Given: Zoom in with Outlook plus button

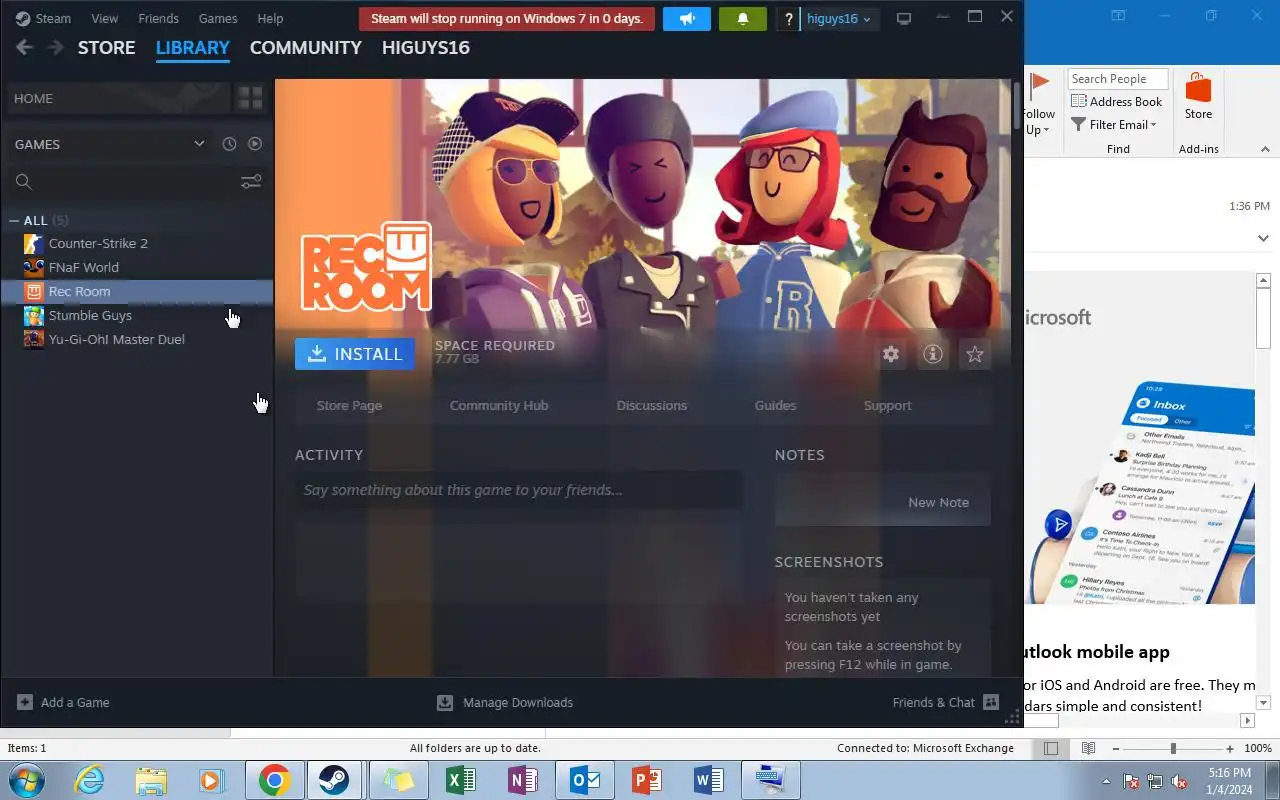Looking at the screenshot, I should tap(1230, 748).
